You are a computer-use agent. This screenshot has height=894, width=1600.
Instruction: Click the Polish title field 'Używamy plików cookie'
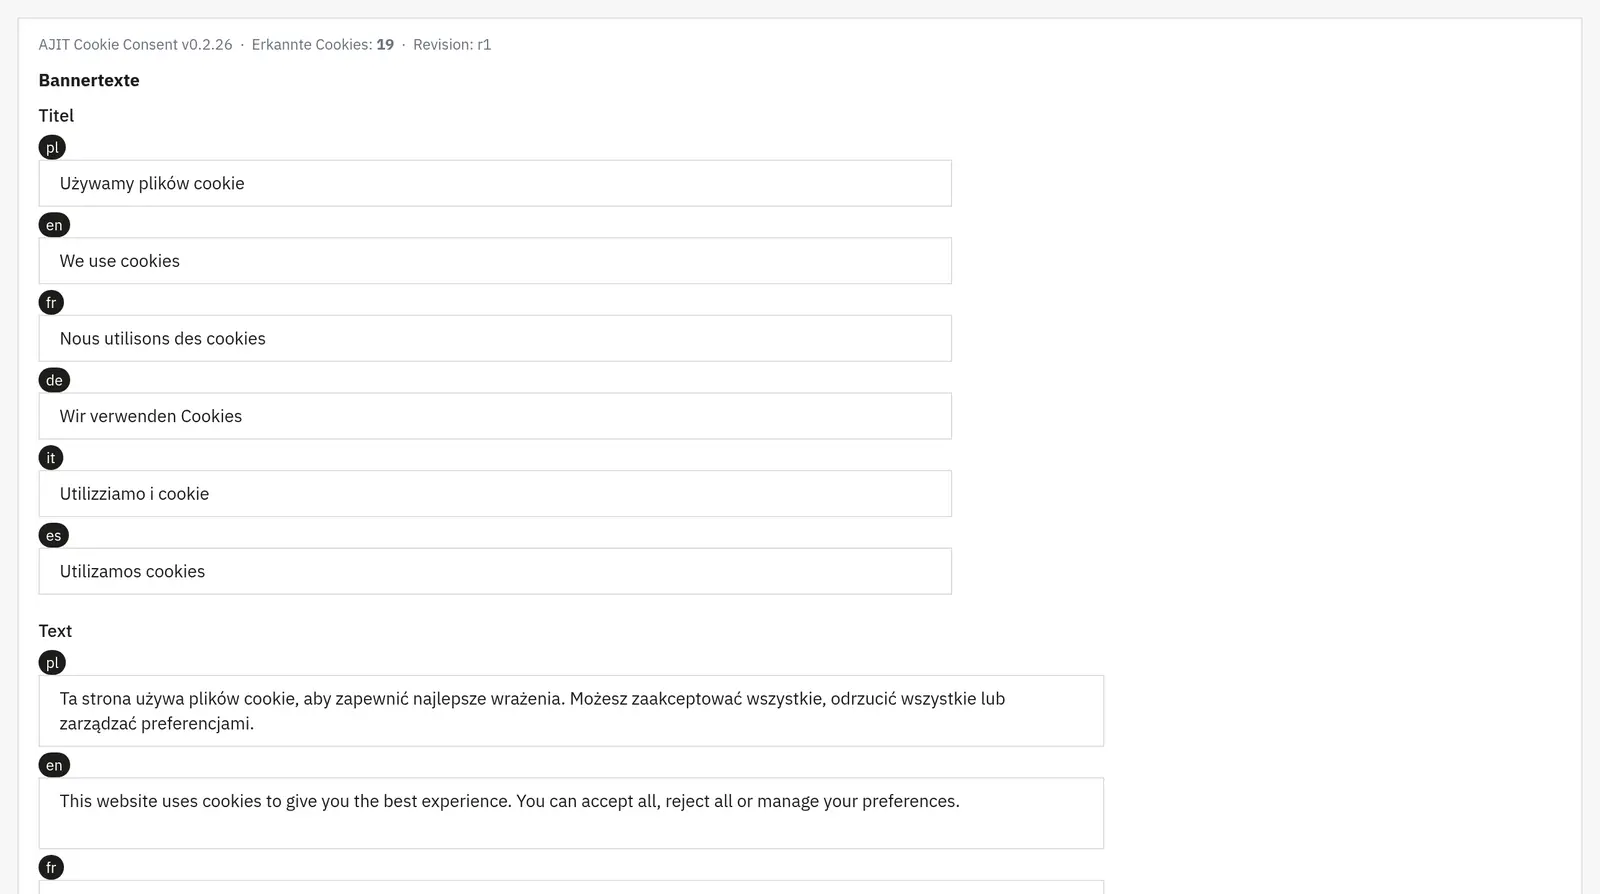click(495, 183)
